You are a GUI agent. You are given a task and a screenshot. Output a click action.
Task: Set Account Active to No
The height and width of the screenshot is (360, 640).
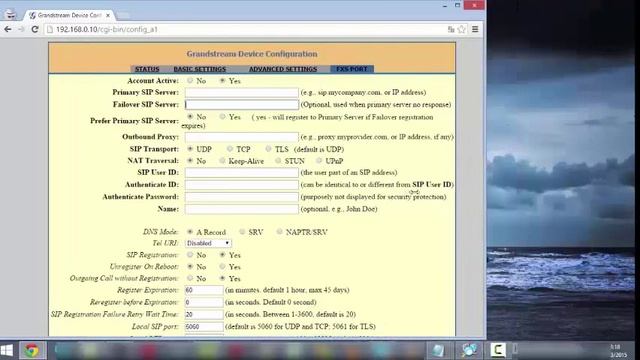[x=190, y=80]
